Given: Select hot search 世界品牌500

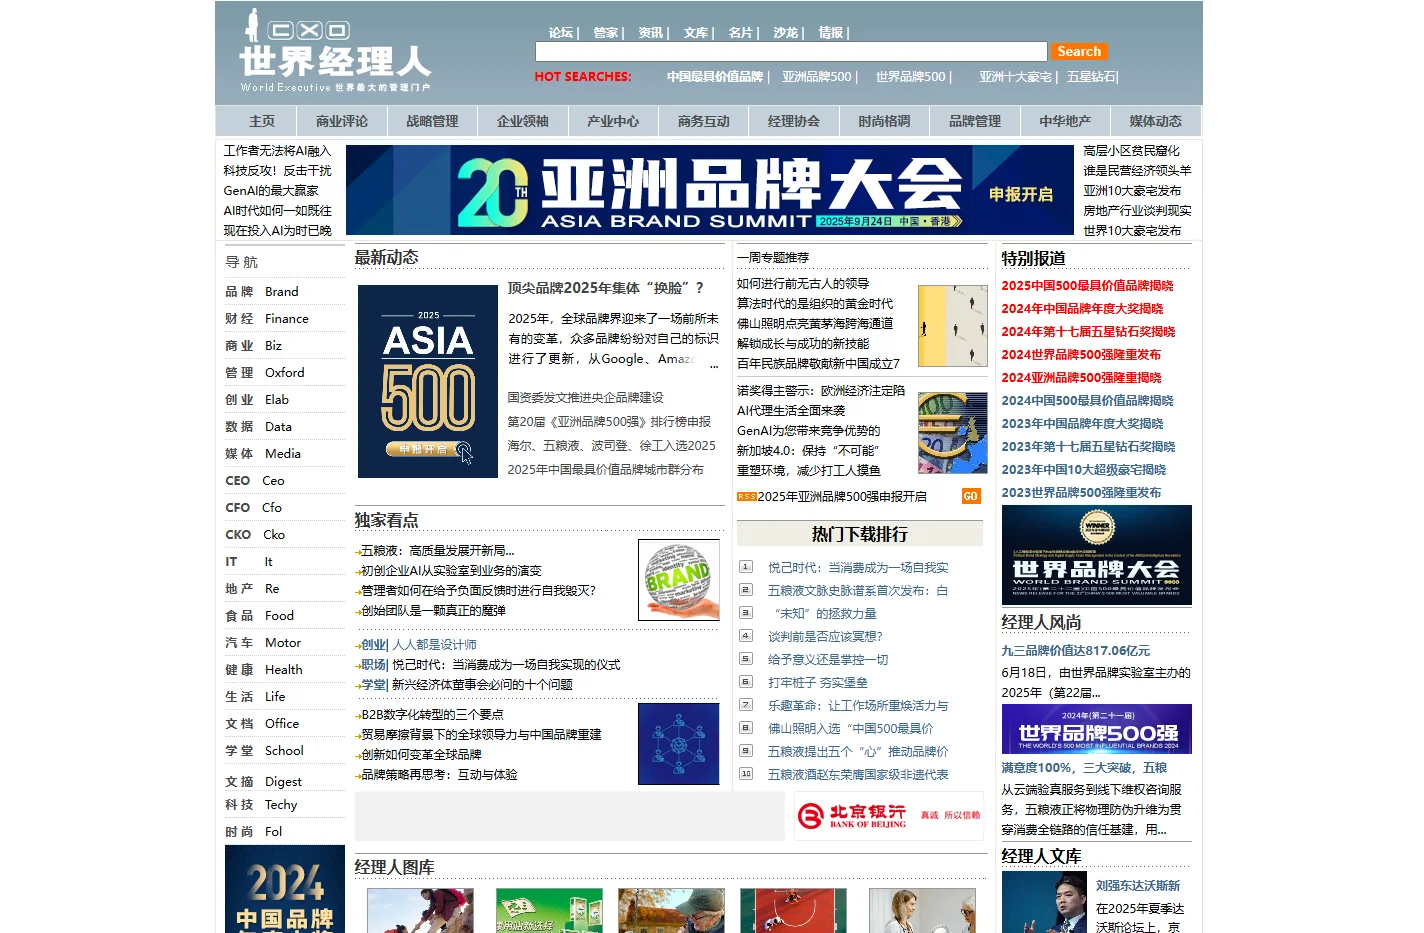Looking at the screenshot, I should click(910, 77).
